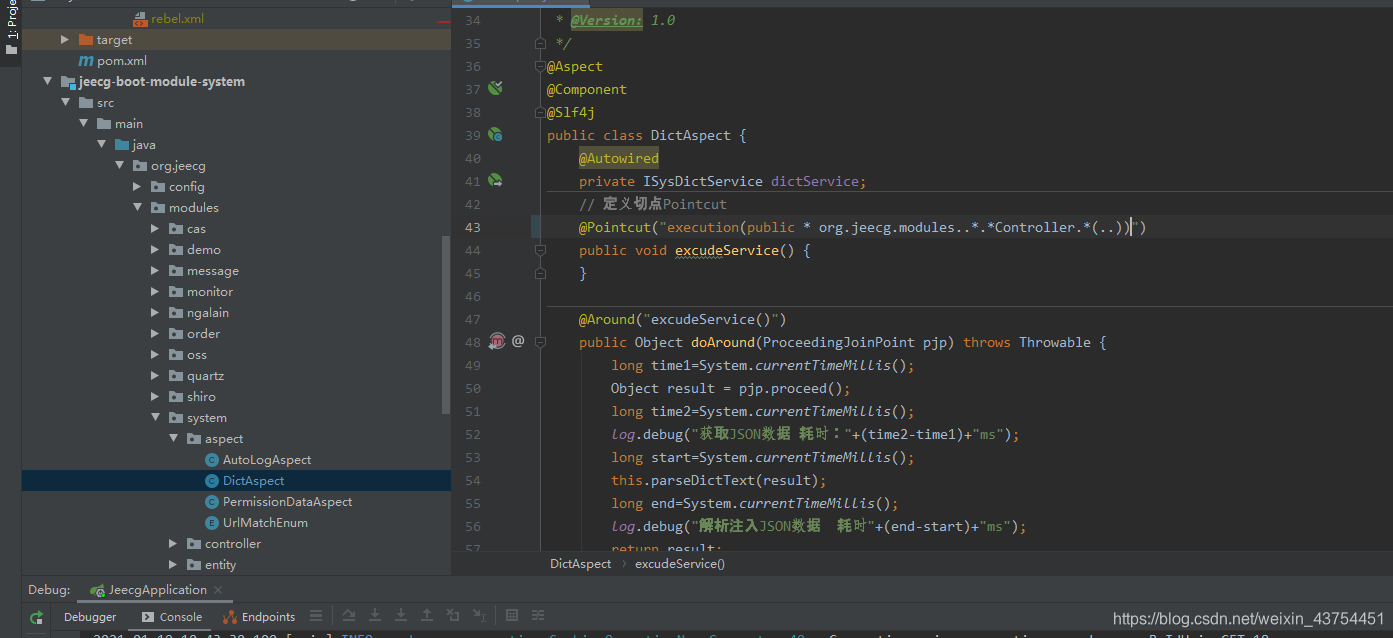
Task: Collapse the aspect package folder
Action: (x=174, y=439)
